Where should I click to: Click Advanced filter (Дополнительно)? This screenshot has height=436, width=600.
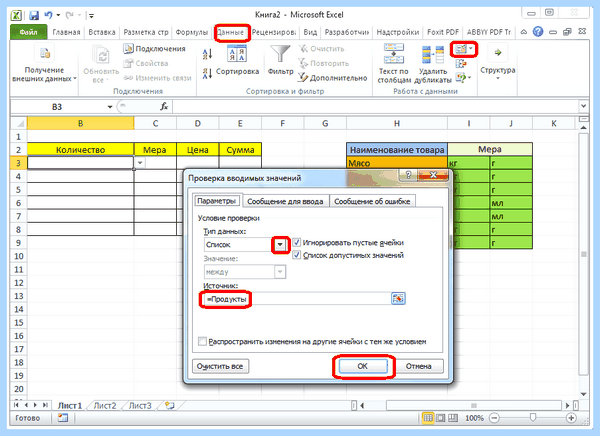pos(333,78)
